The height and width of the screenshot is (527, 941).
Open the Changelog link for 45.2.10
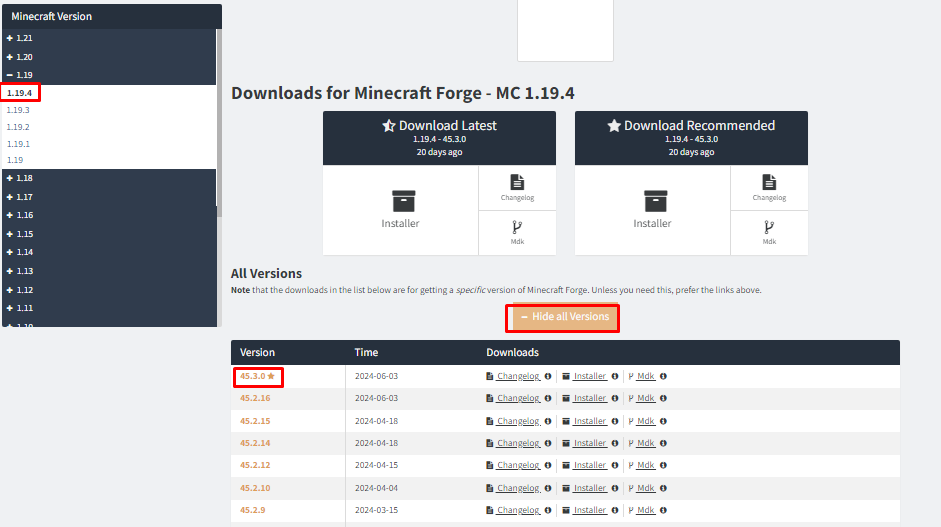click(517, 488)
